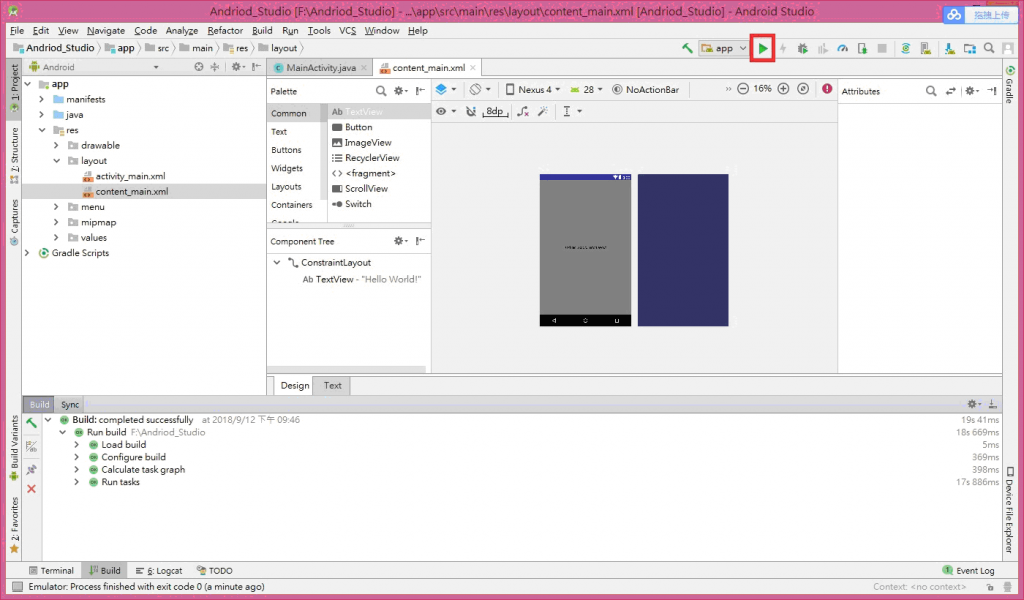Toggle the Structure tool window sidebar tab
Screen dimensions: 1024x600
[x=14, y=155]
